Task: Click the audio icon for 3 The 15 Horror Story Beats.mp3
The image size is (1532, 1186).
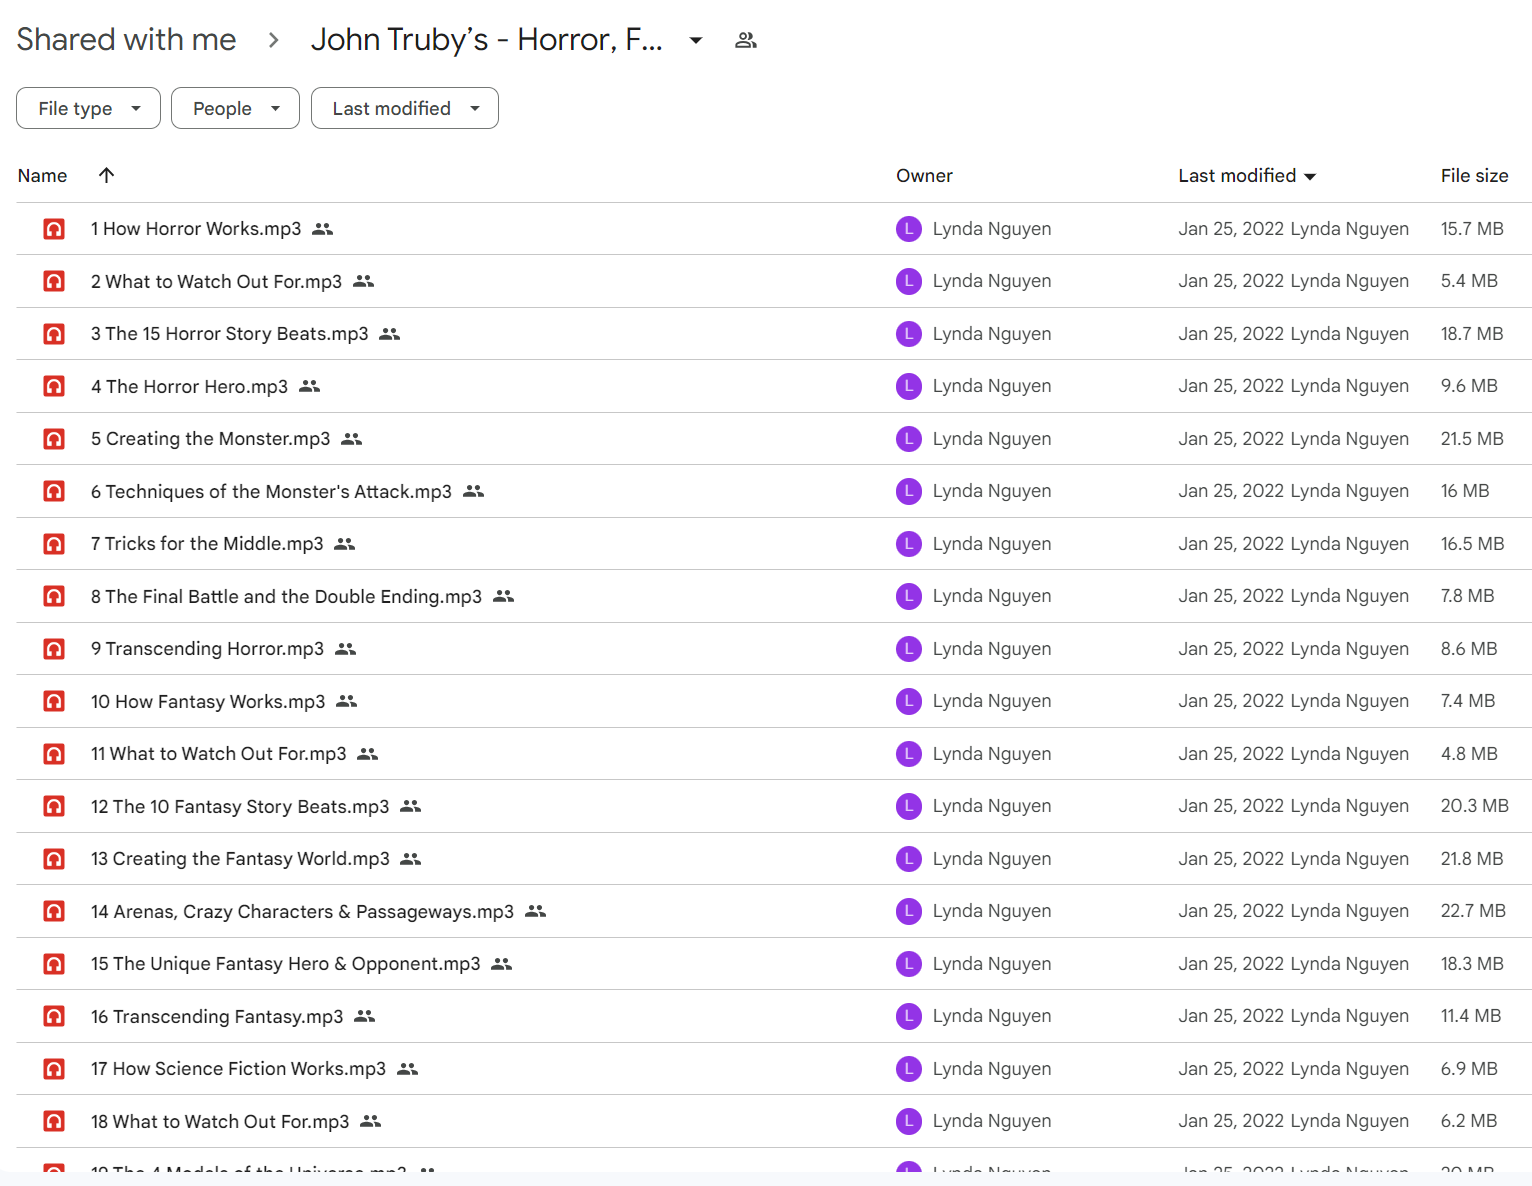Action: tap(54, 334)
